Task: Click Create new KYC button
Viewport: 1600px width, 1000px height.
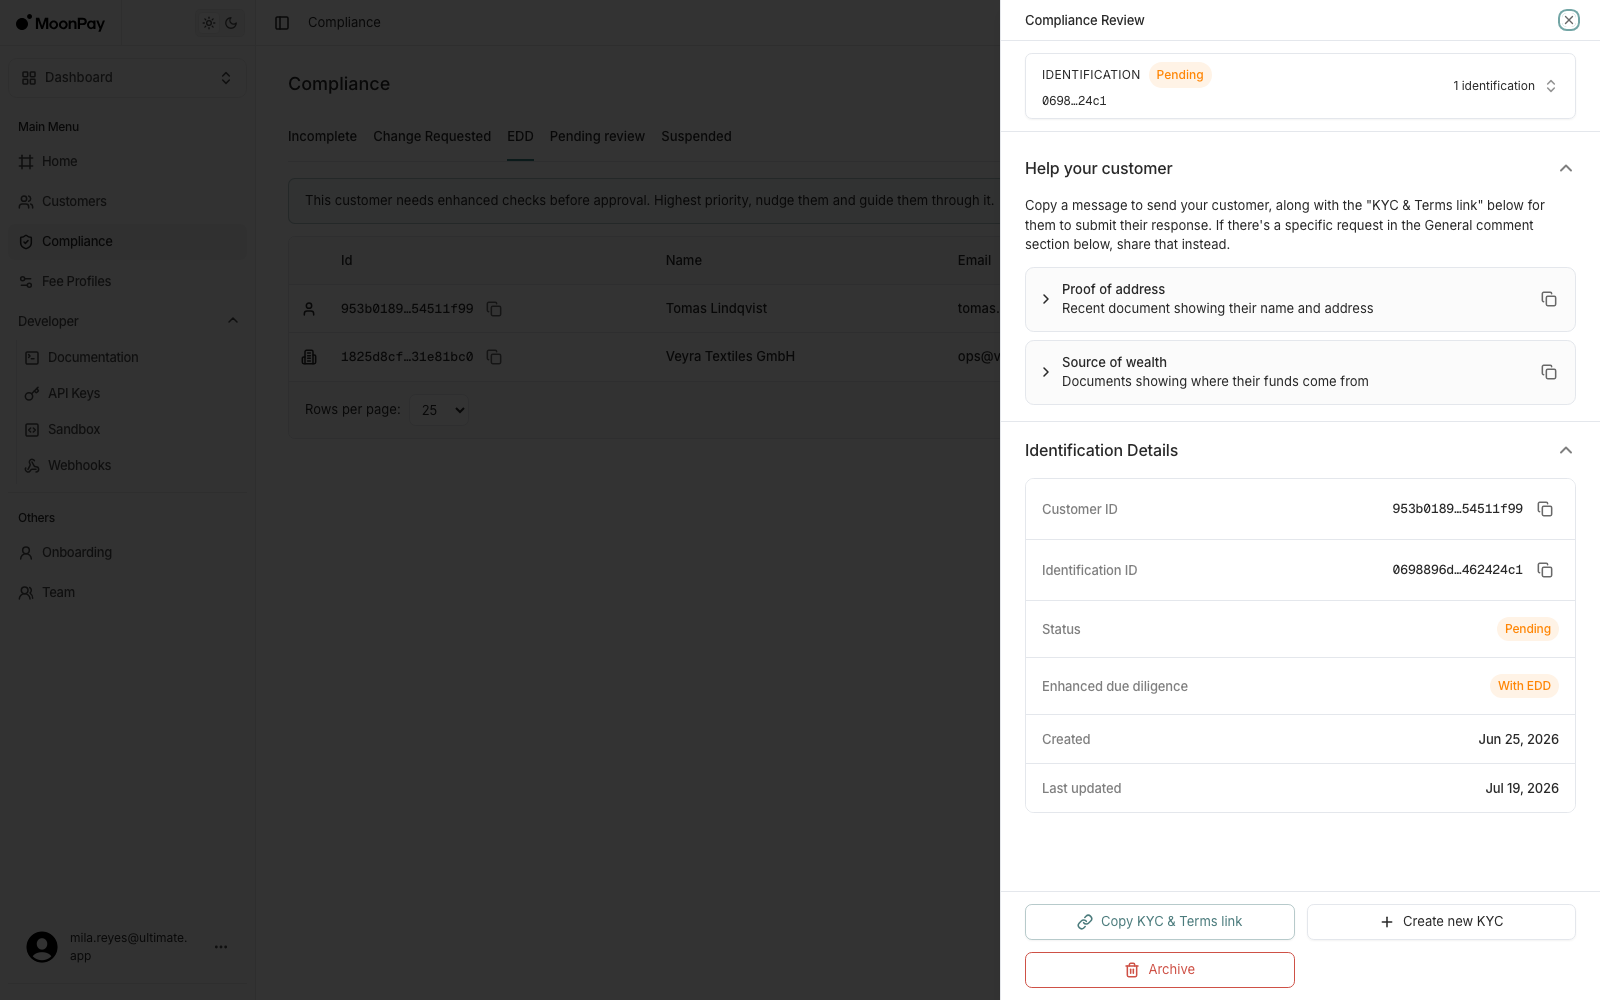Action: (x=1441, y=922)
